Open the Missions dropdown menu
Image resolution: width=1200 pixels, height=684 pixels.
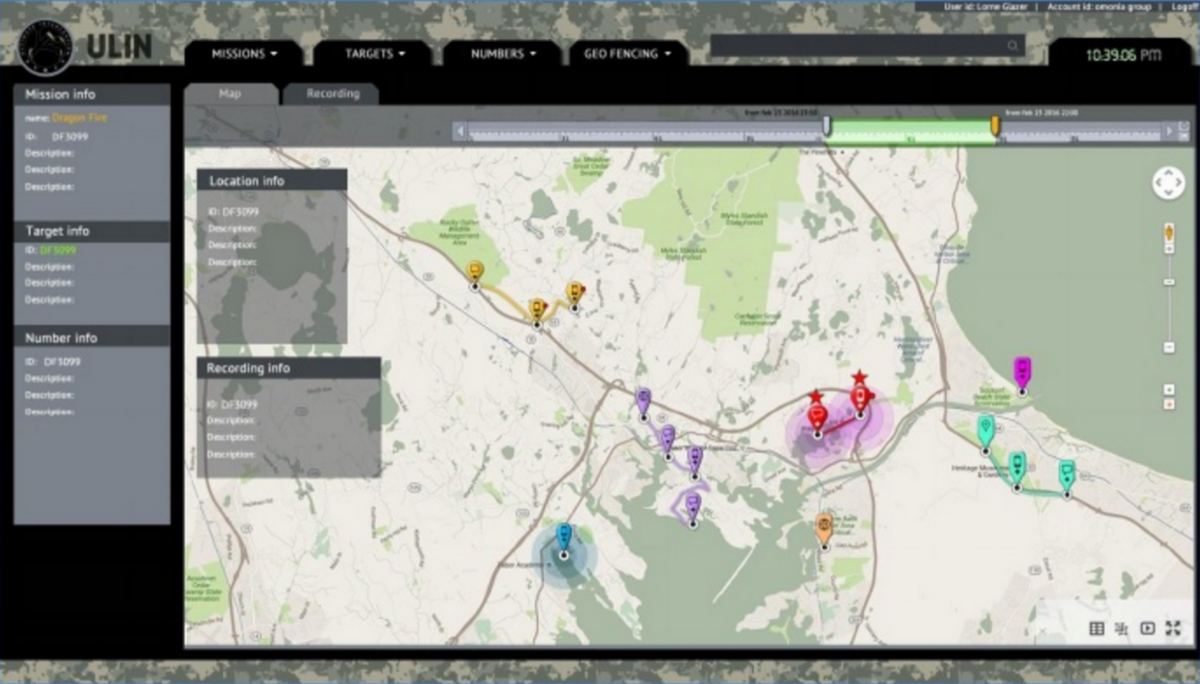coord(243,54)
